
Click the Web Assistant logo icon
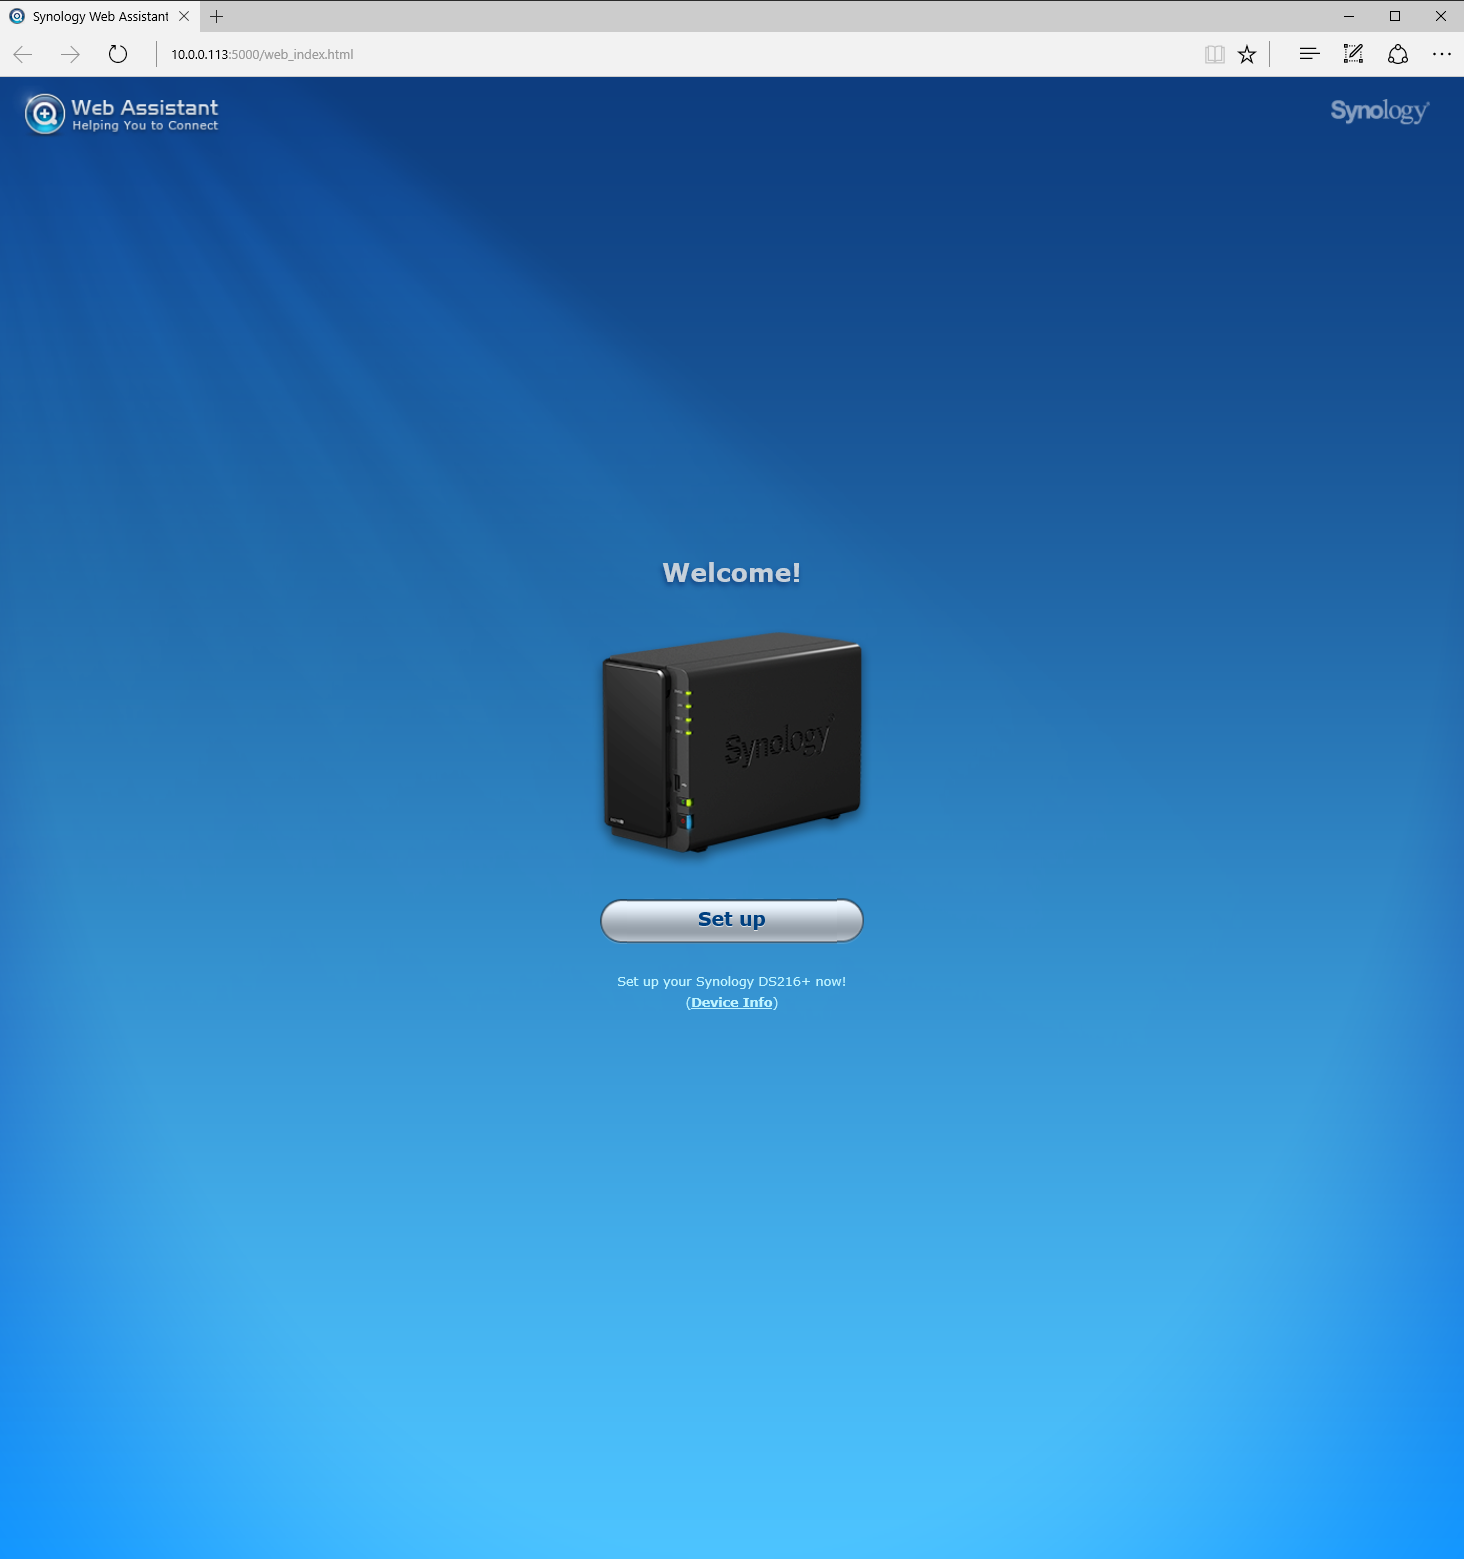tap(45, 114)
